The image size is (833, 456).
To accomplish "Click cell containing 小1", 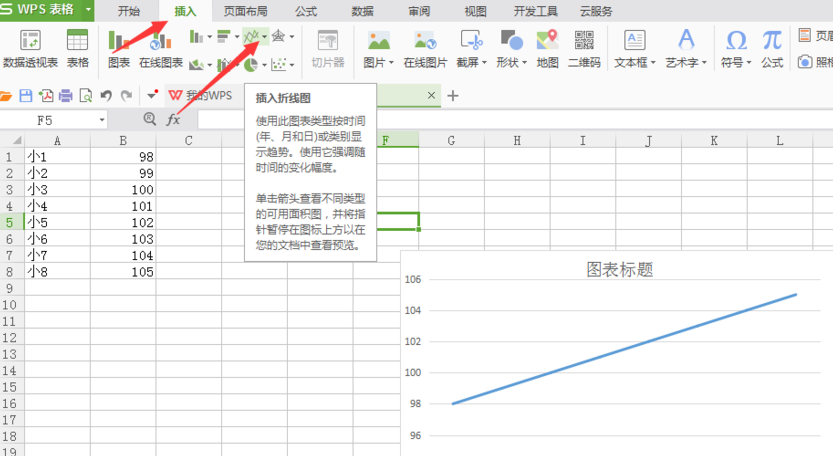I will (x=57, y=157).
